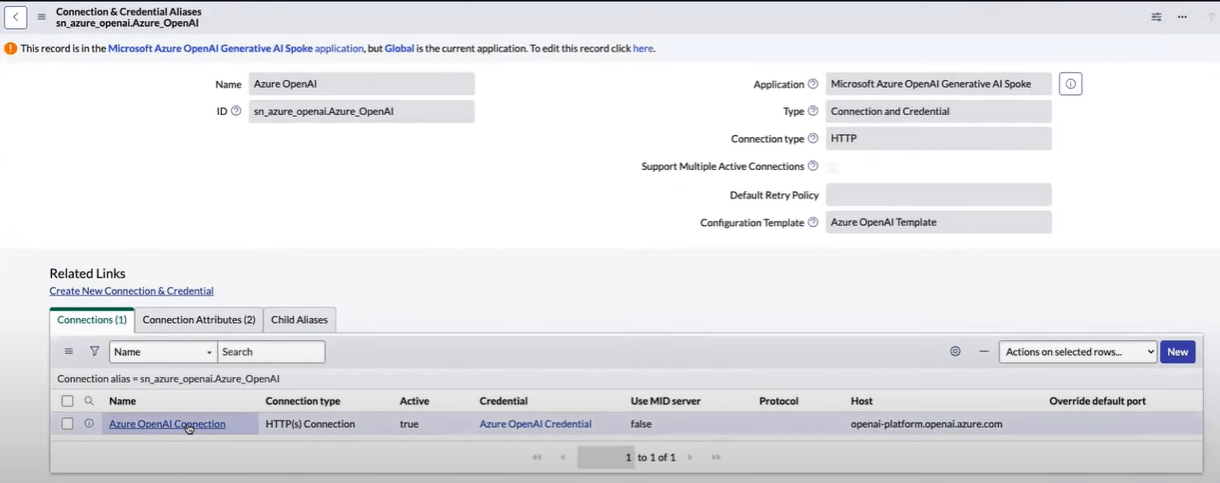Jump to first page of list
The image size is (1220, 483).
click(x=537, y=457)
